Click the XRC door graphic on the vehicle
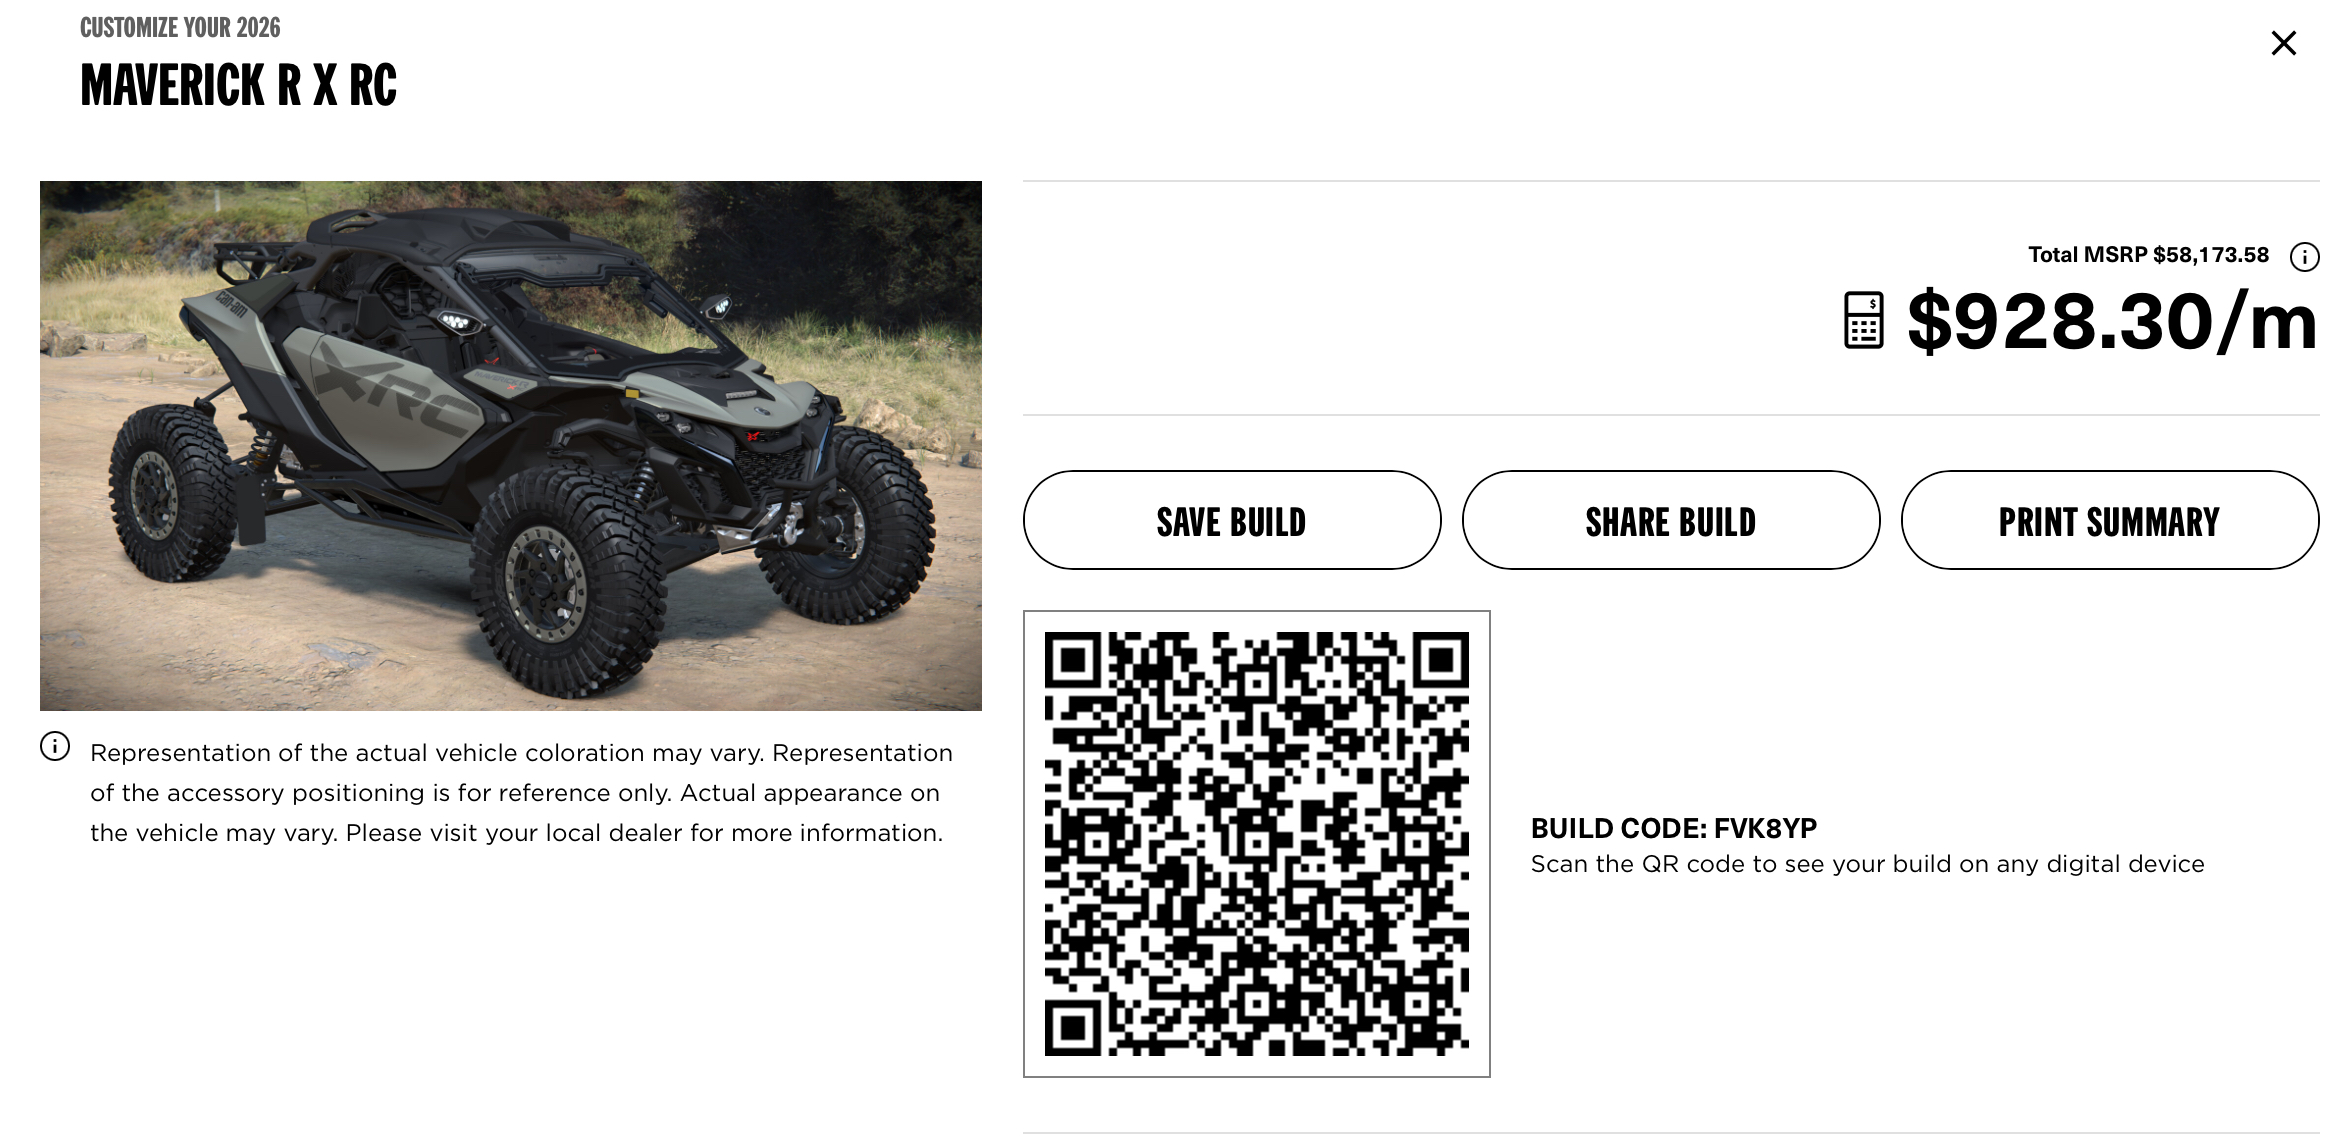Image resolution: width=2325 pixels, height=1145 pixels. 400,395
